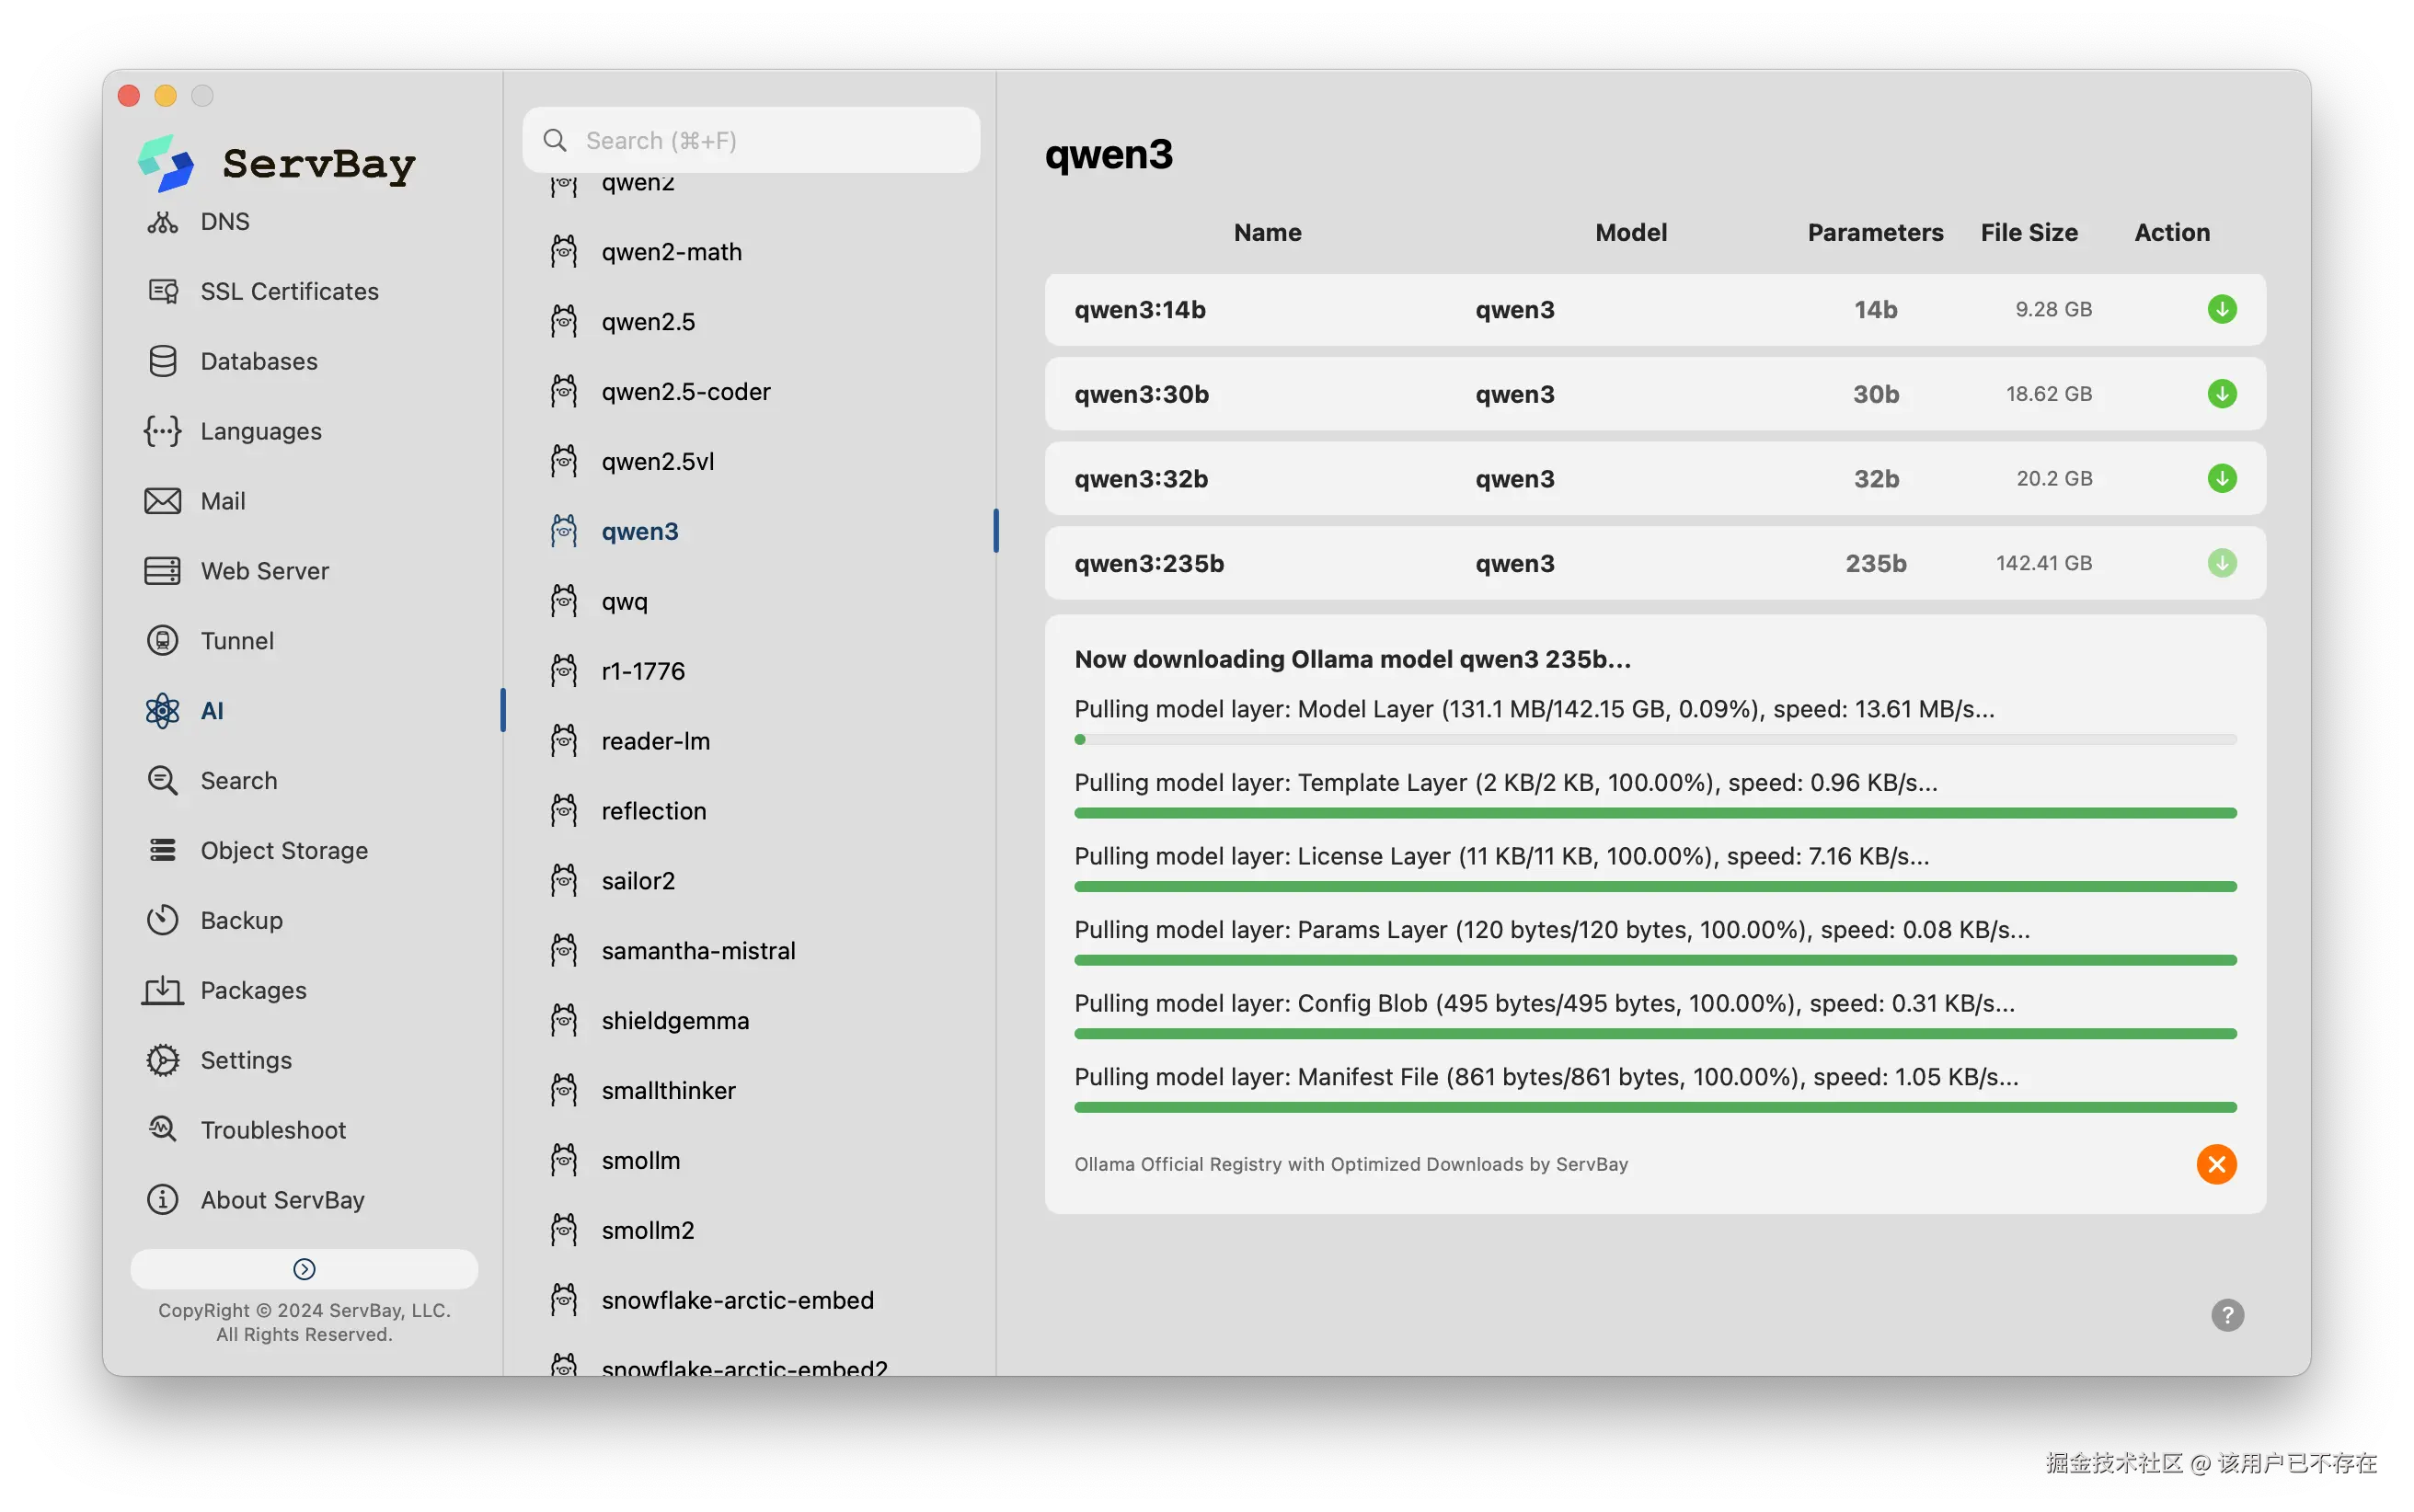Download the qwen3:14b model

coord(2221,309)
